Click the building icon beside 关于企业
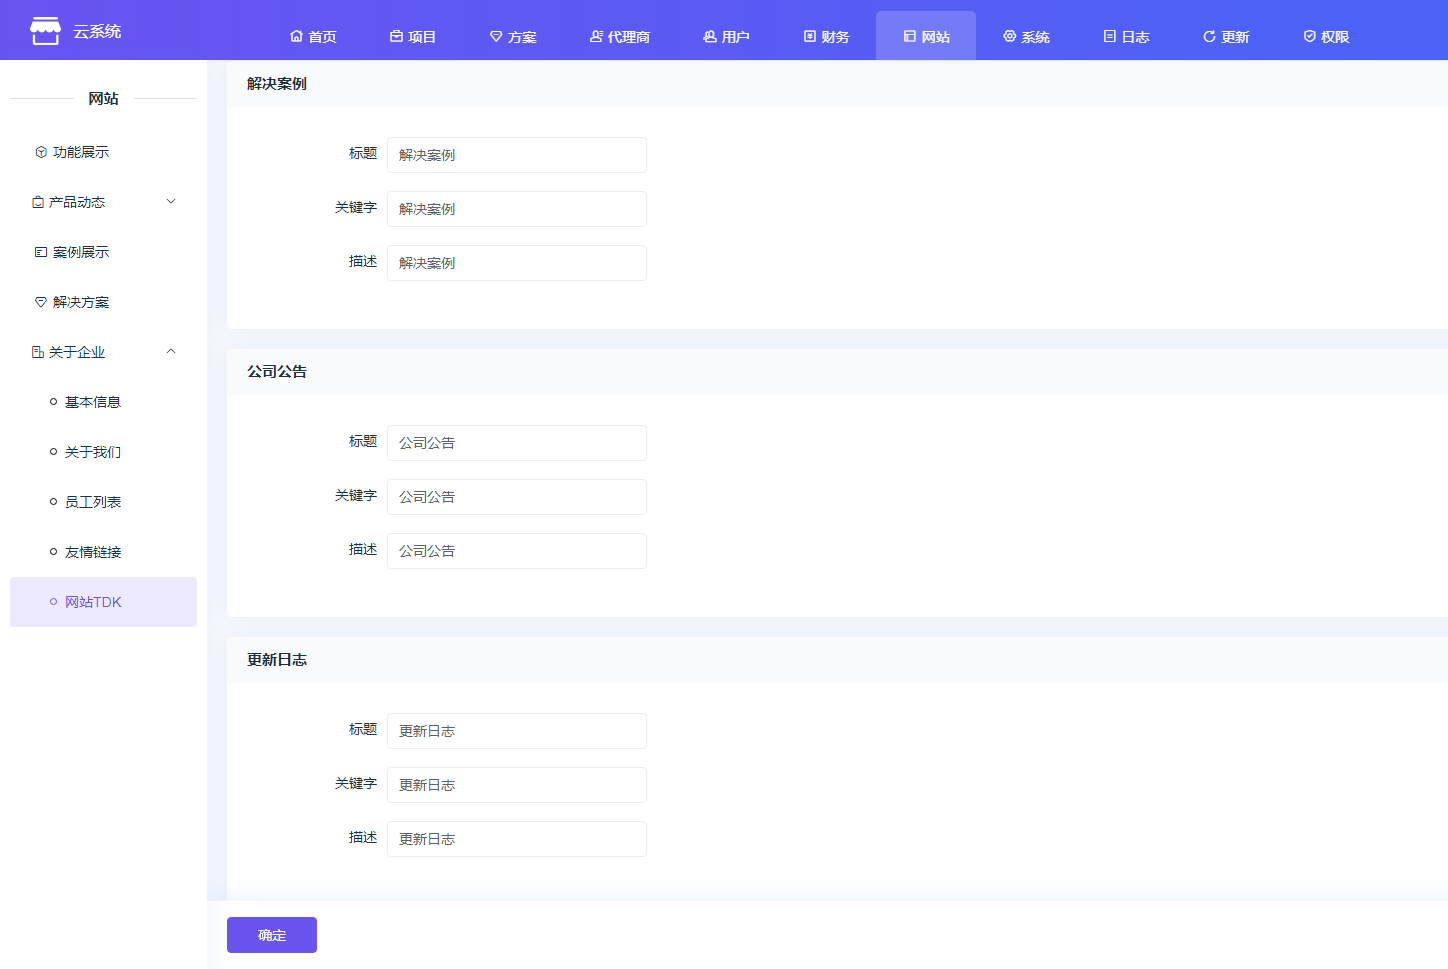The width and height of the screenshot is (1448, 969). [x=38, y=352]
